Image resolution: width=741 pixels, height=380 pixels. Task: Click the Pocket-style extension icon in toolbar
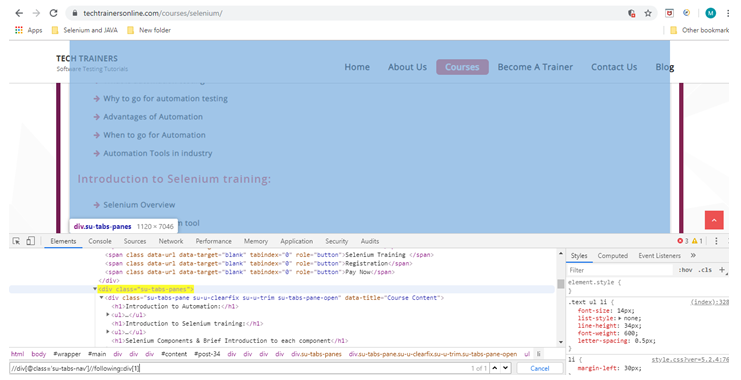pyautogui.click(x=669, y=13)
